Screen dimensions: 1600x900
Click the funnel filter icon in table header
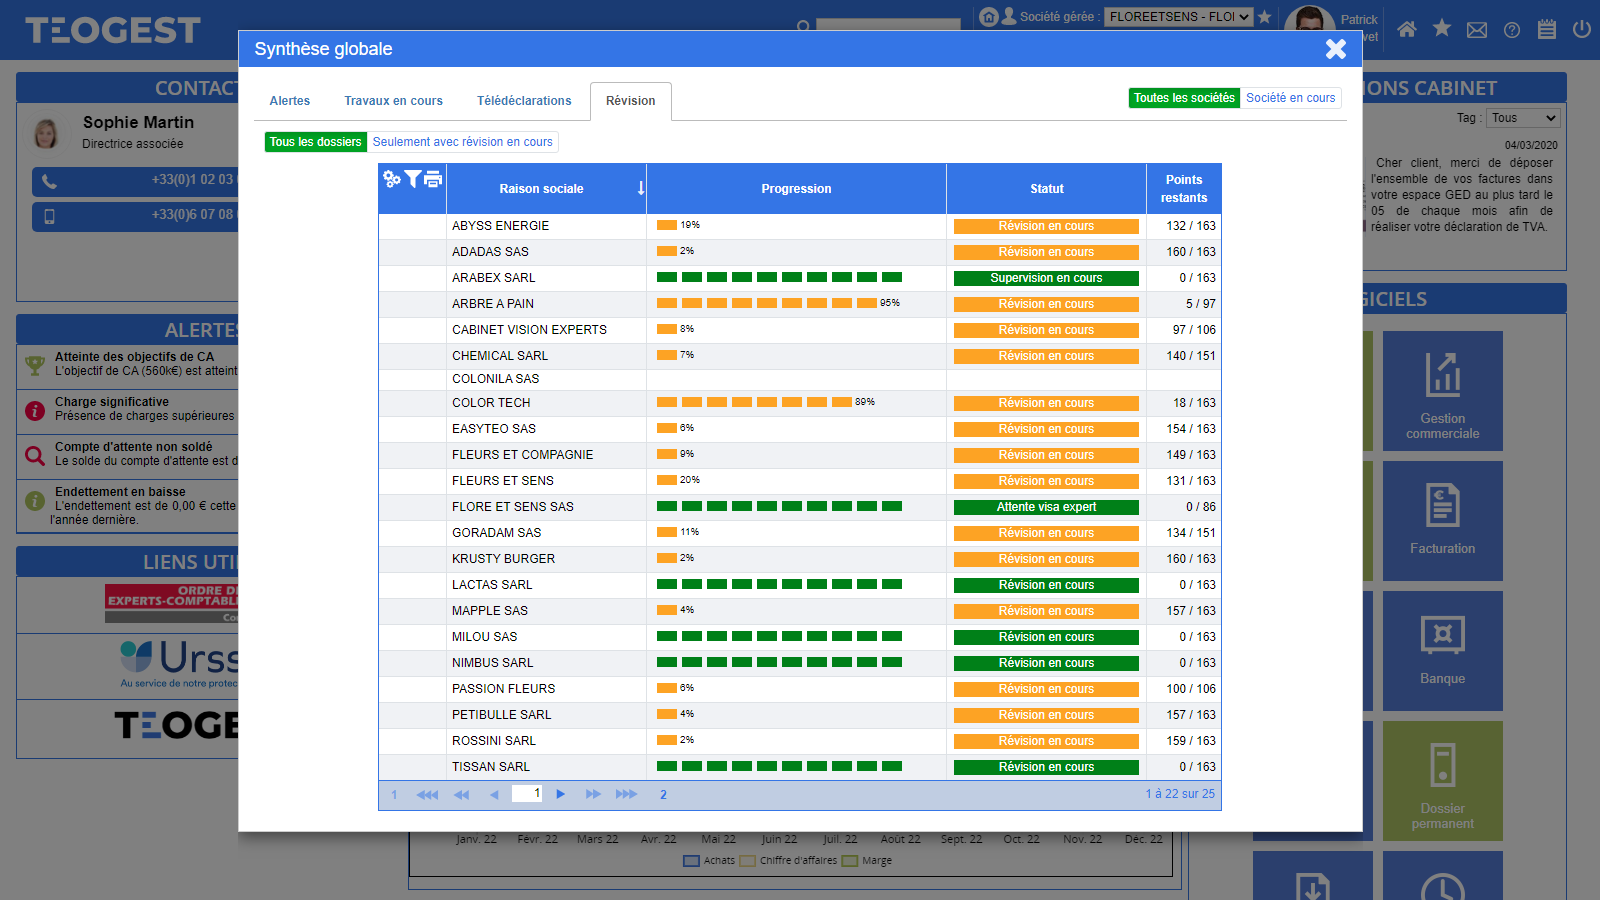[412, 179]
